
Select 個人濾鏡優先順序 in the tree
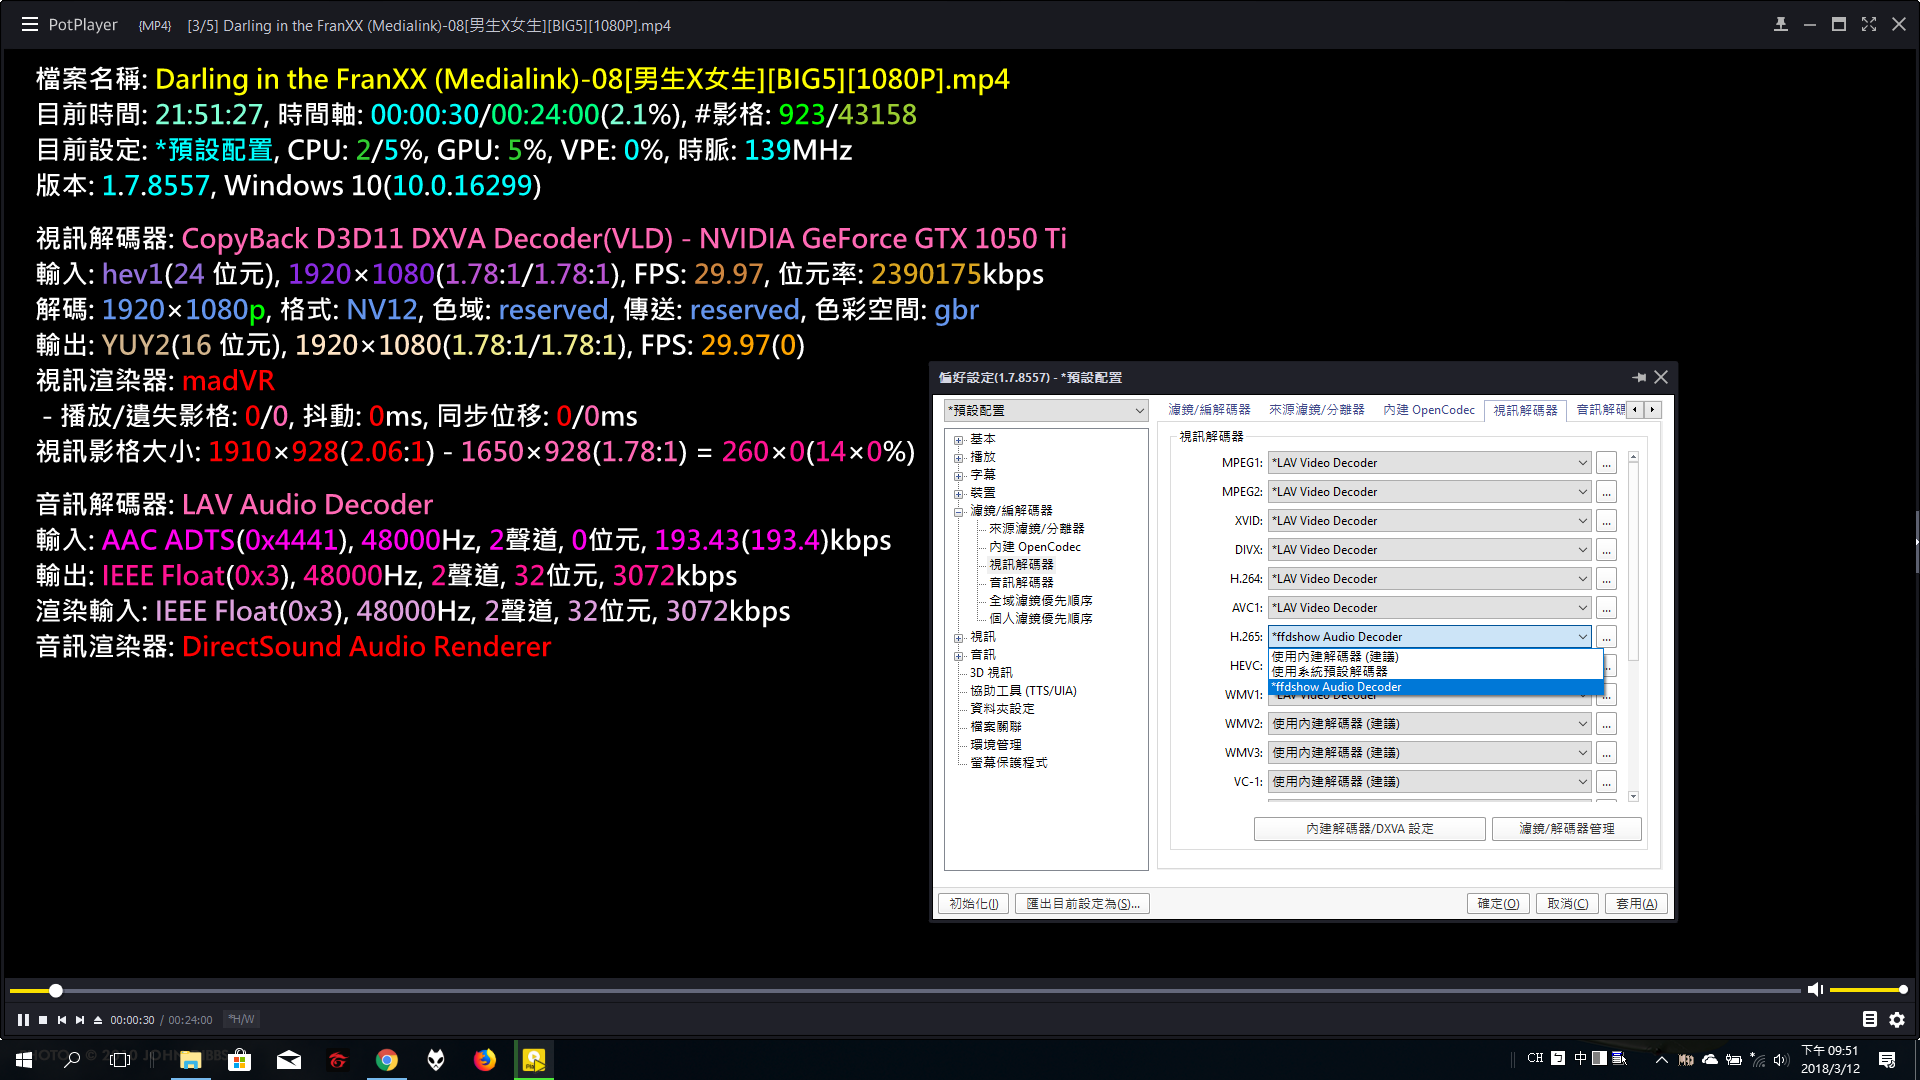click(x=1040, y=619)
